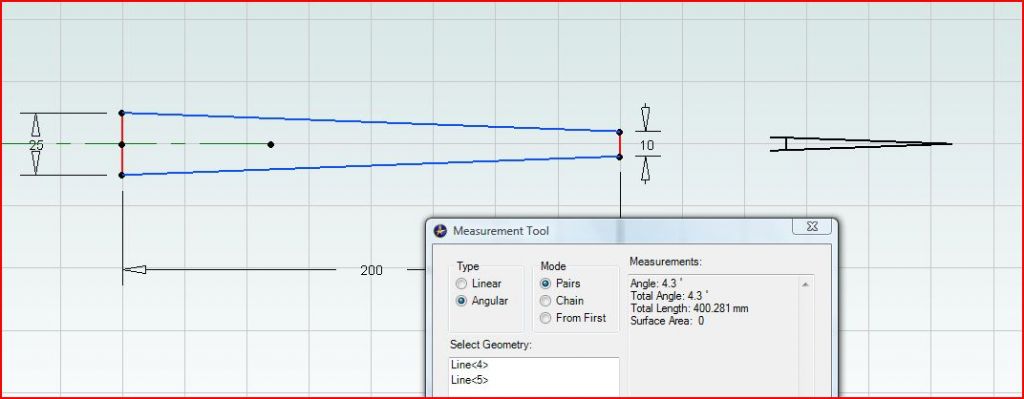Image resolution: width=1024 pixels, height=399 pixels.
Task: Click the 25 height dimension value
Action: click(36, 145)
